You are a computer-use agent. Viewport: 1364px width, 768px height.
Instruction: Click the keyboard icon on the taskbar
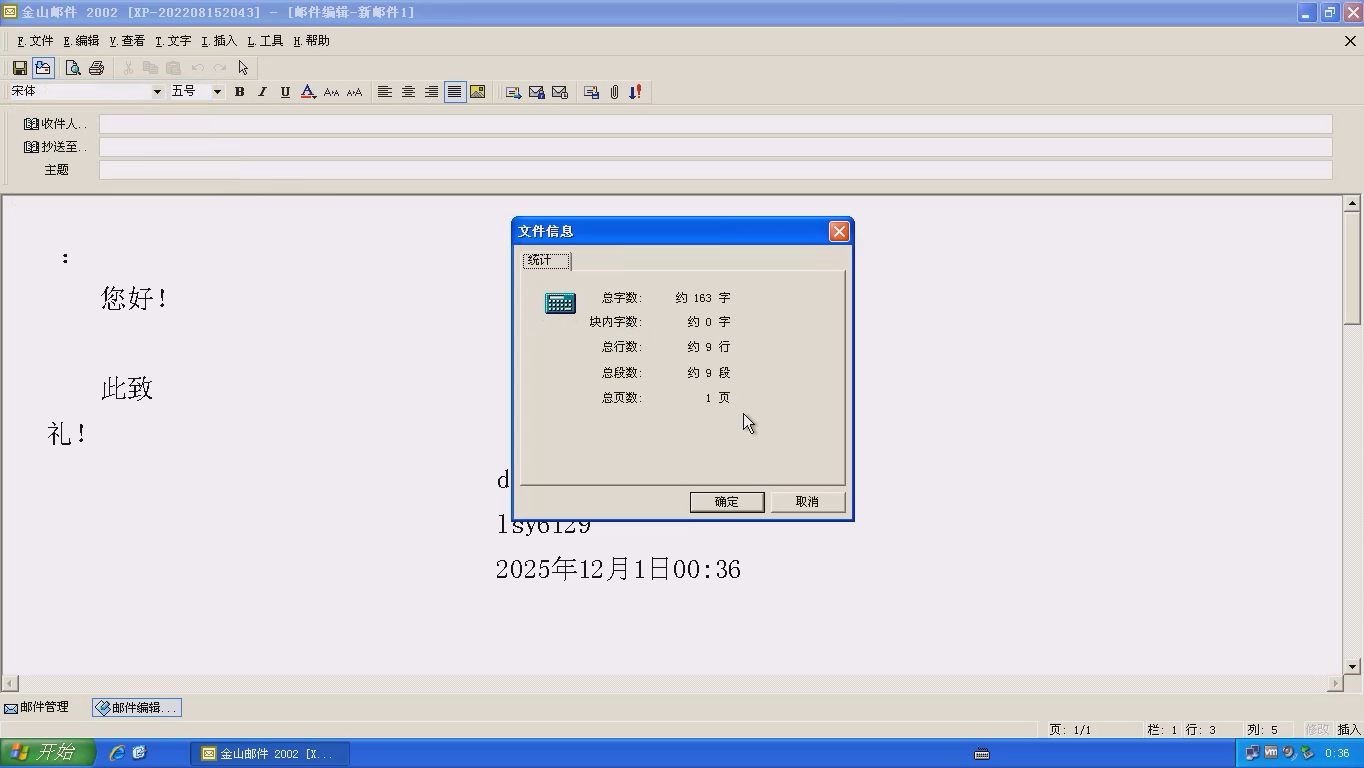982,754
